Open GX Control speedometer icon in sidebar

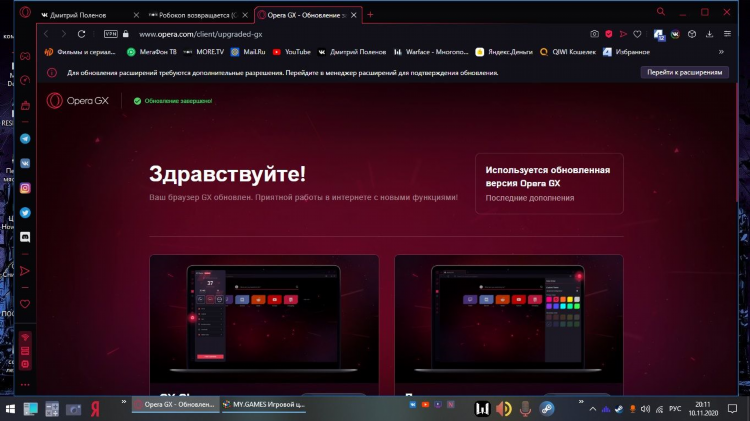click(25, 80)
